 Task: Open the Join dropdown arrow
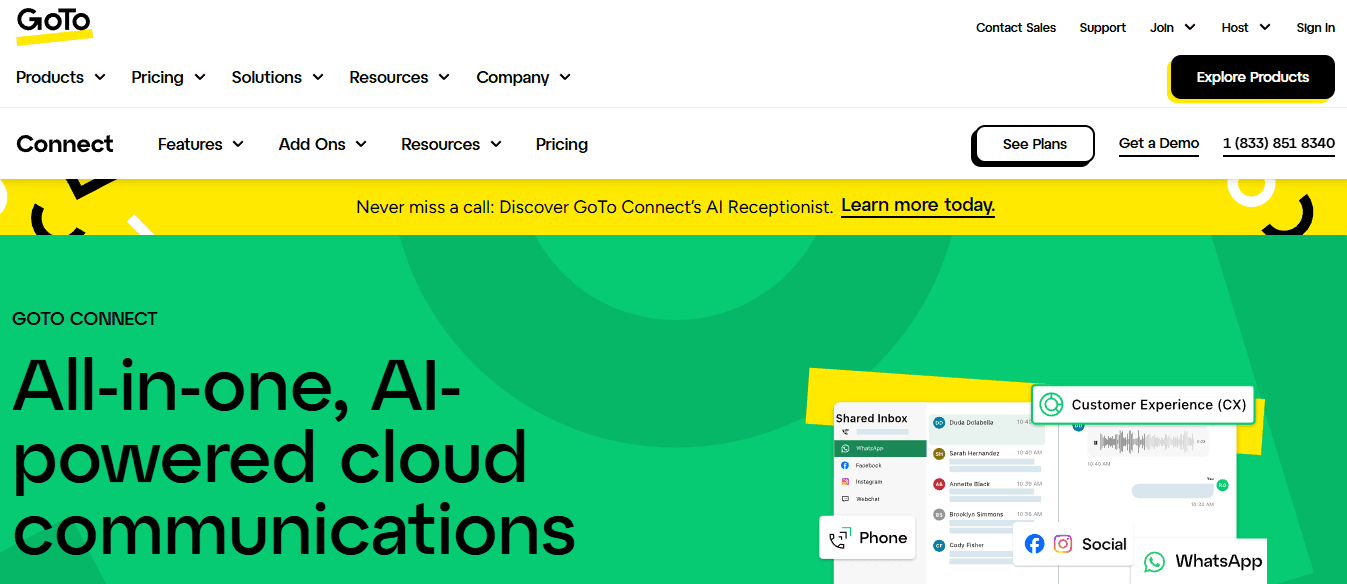pos(1190,28)
